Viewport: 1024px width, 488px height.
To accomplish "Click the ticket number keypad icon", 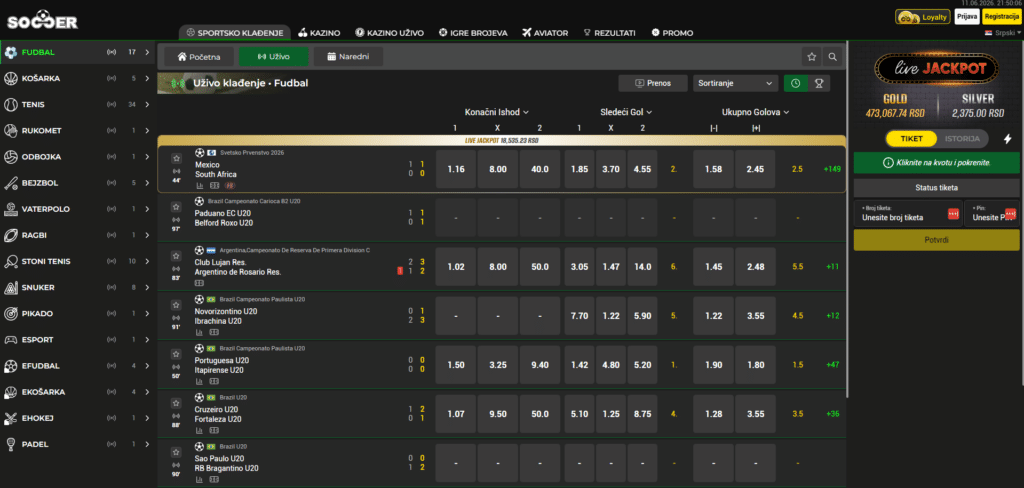I will click(953, 214).
